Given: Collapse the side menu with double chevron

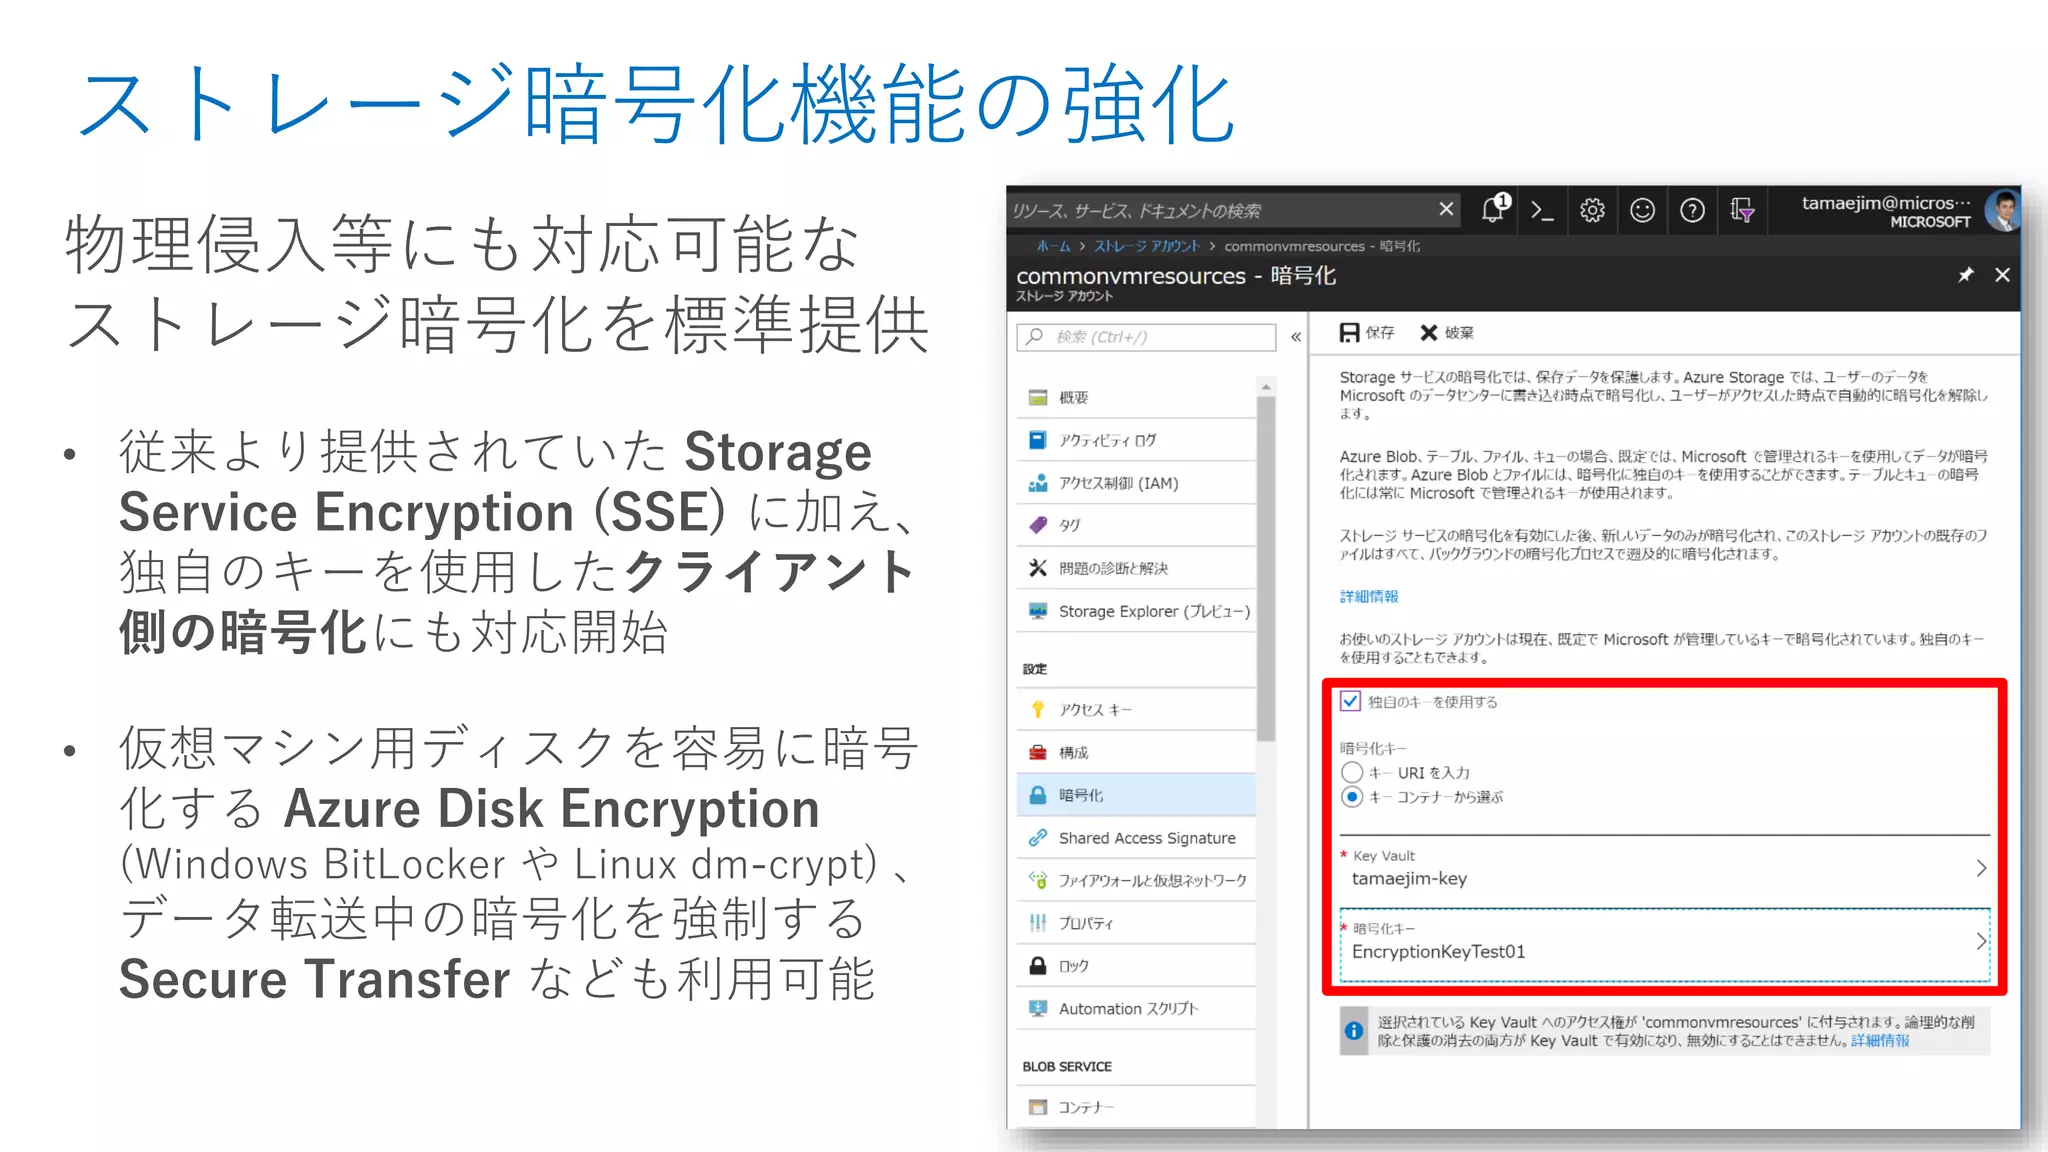Looking at the screenshot, I should (1296, 337).
